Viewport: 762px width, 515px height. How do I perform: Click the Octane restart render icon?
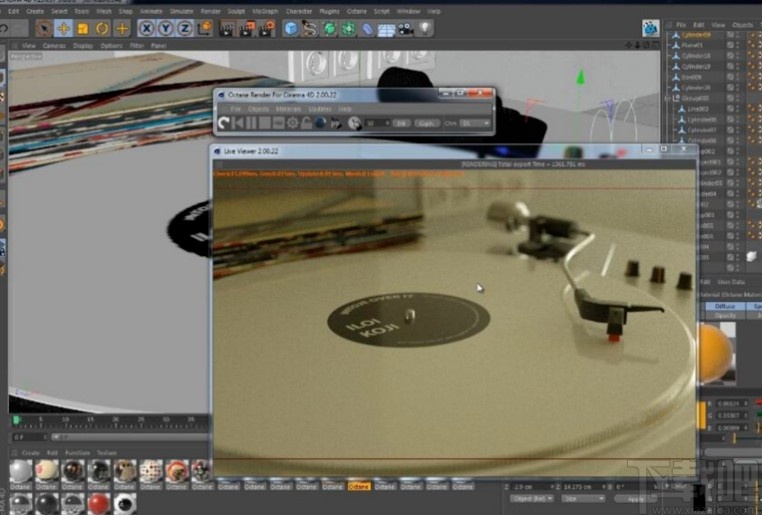click(226, 123)
